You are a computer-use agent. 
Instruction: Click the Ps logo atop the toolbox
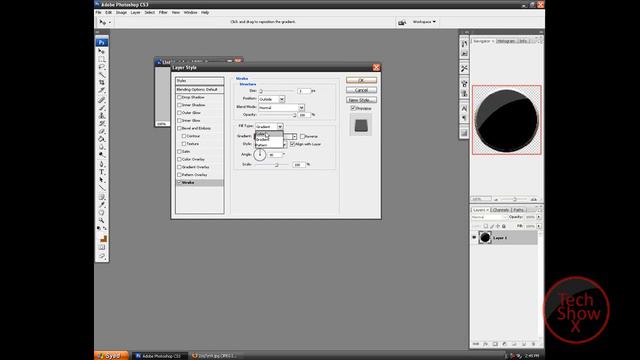(102, 42)
